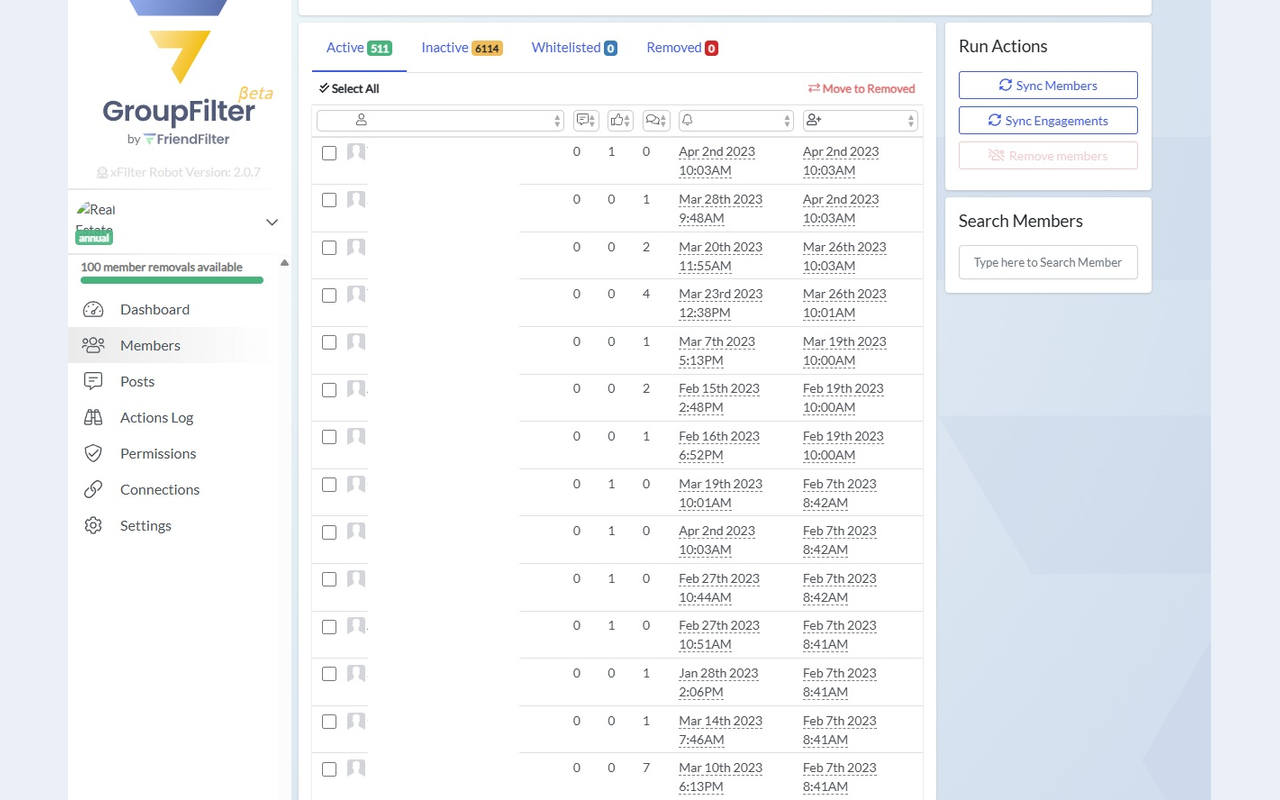1280x800 pixels.
Task: Click the Move to Removed link
Action: tap(862, 88)
